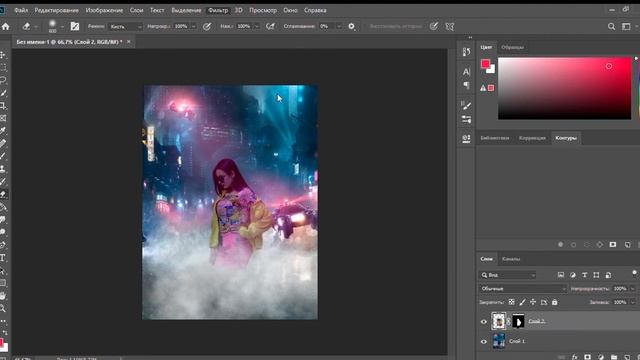Open the flow Наж. dropdown arrow
This screenshot has height=360, width=640.
pyautogui.click(x=256, y=27)
